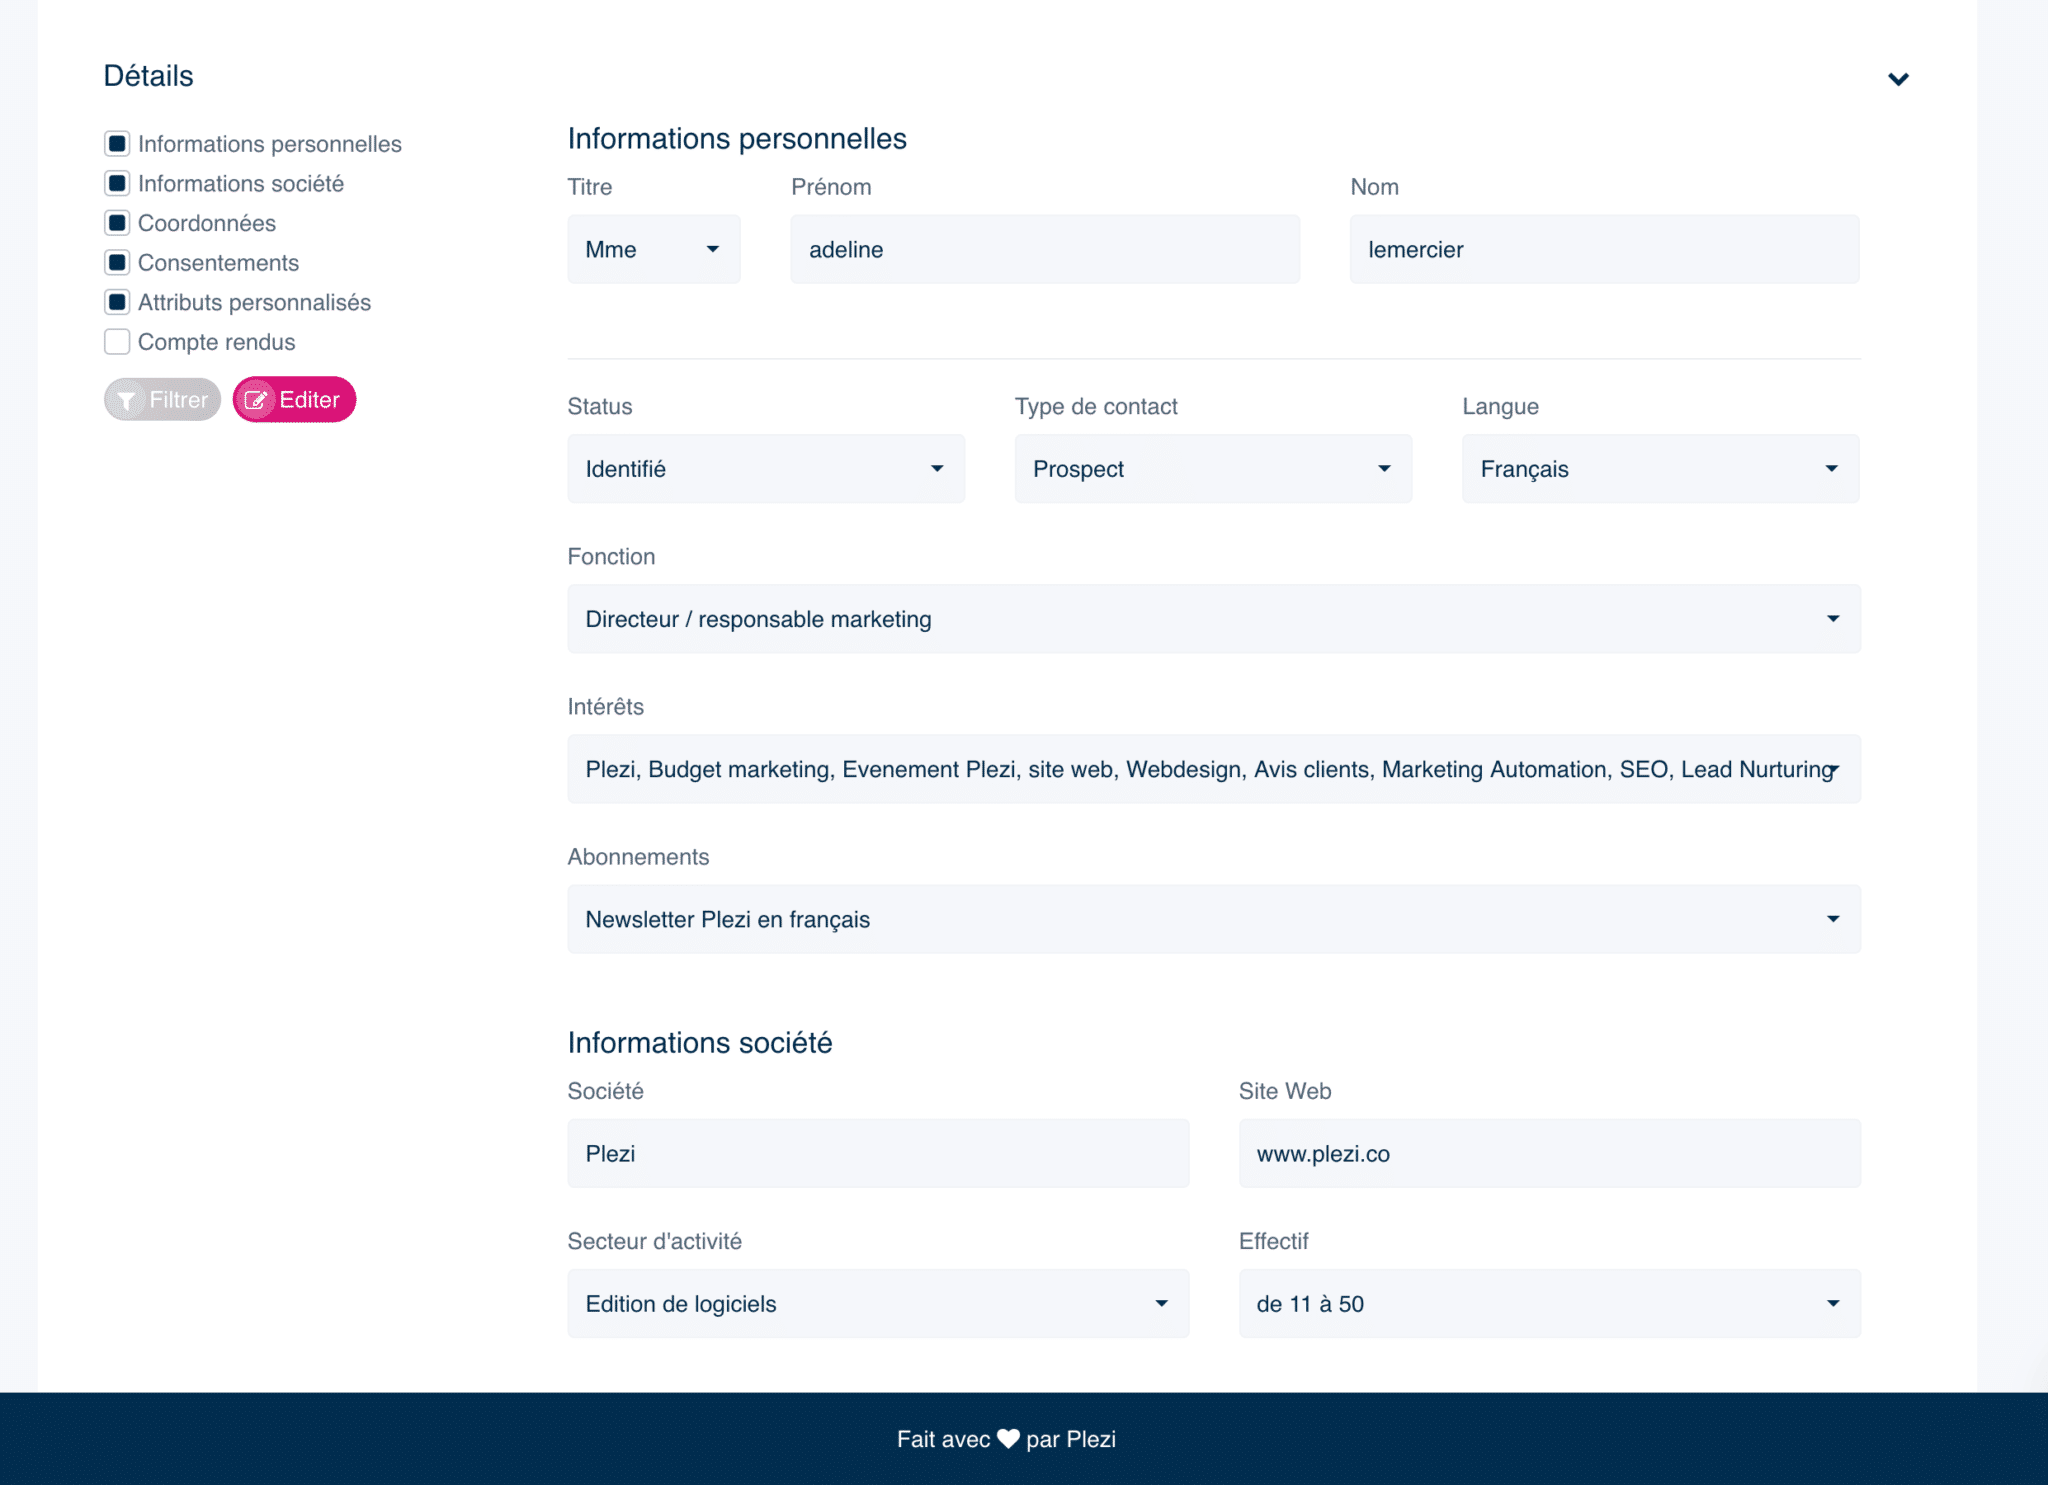Viewport: 2048px width, 1485px height.
Task: Open the Status dropdown showing Identifié
Action: point(766,469)
